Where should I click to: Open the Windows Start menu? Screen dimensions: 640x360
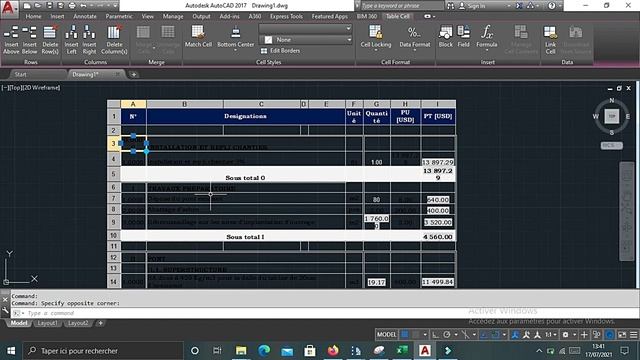click(11, 351)
